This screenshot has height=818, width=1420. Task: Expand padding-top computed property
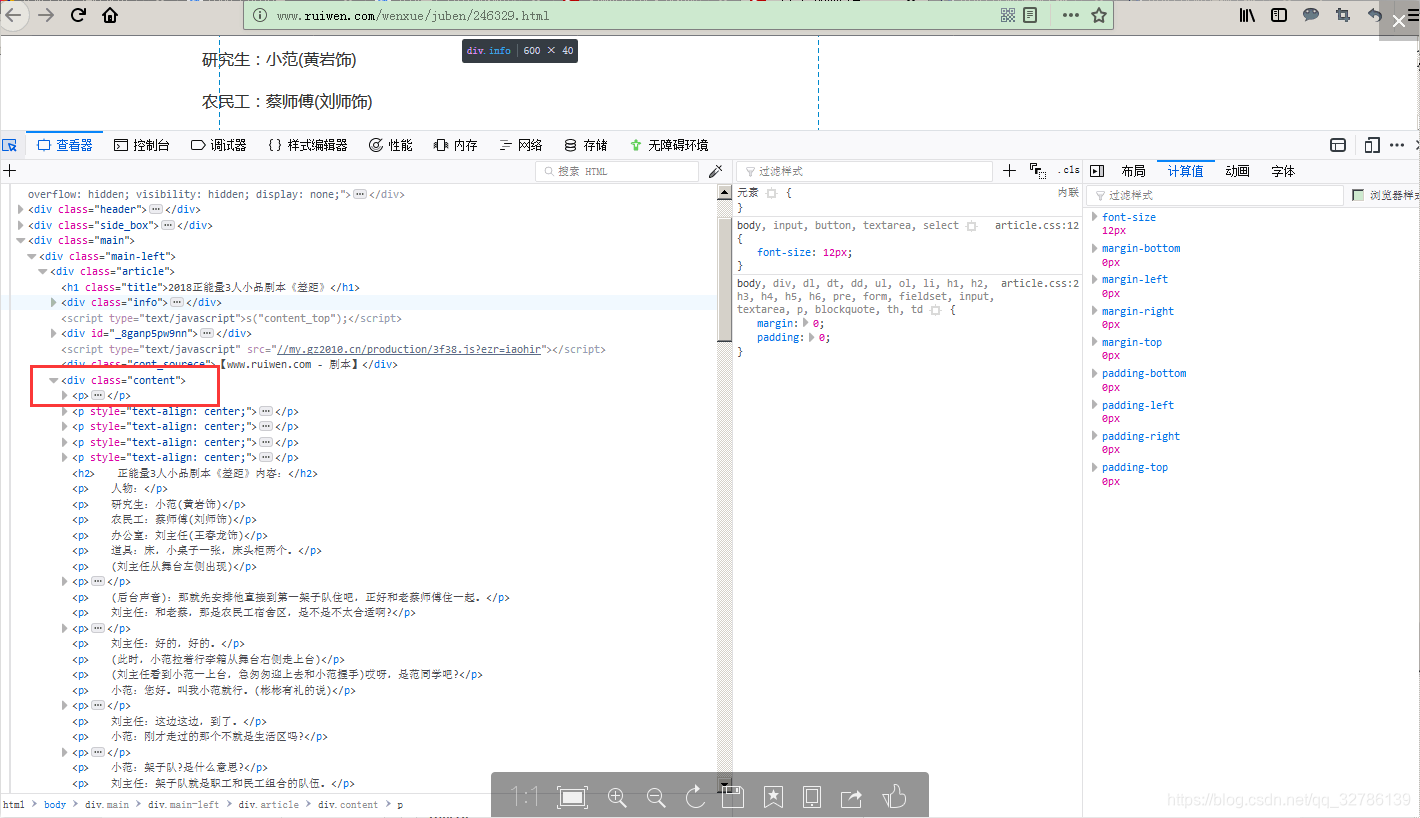point(1095,467)
